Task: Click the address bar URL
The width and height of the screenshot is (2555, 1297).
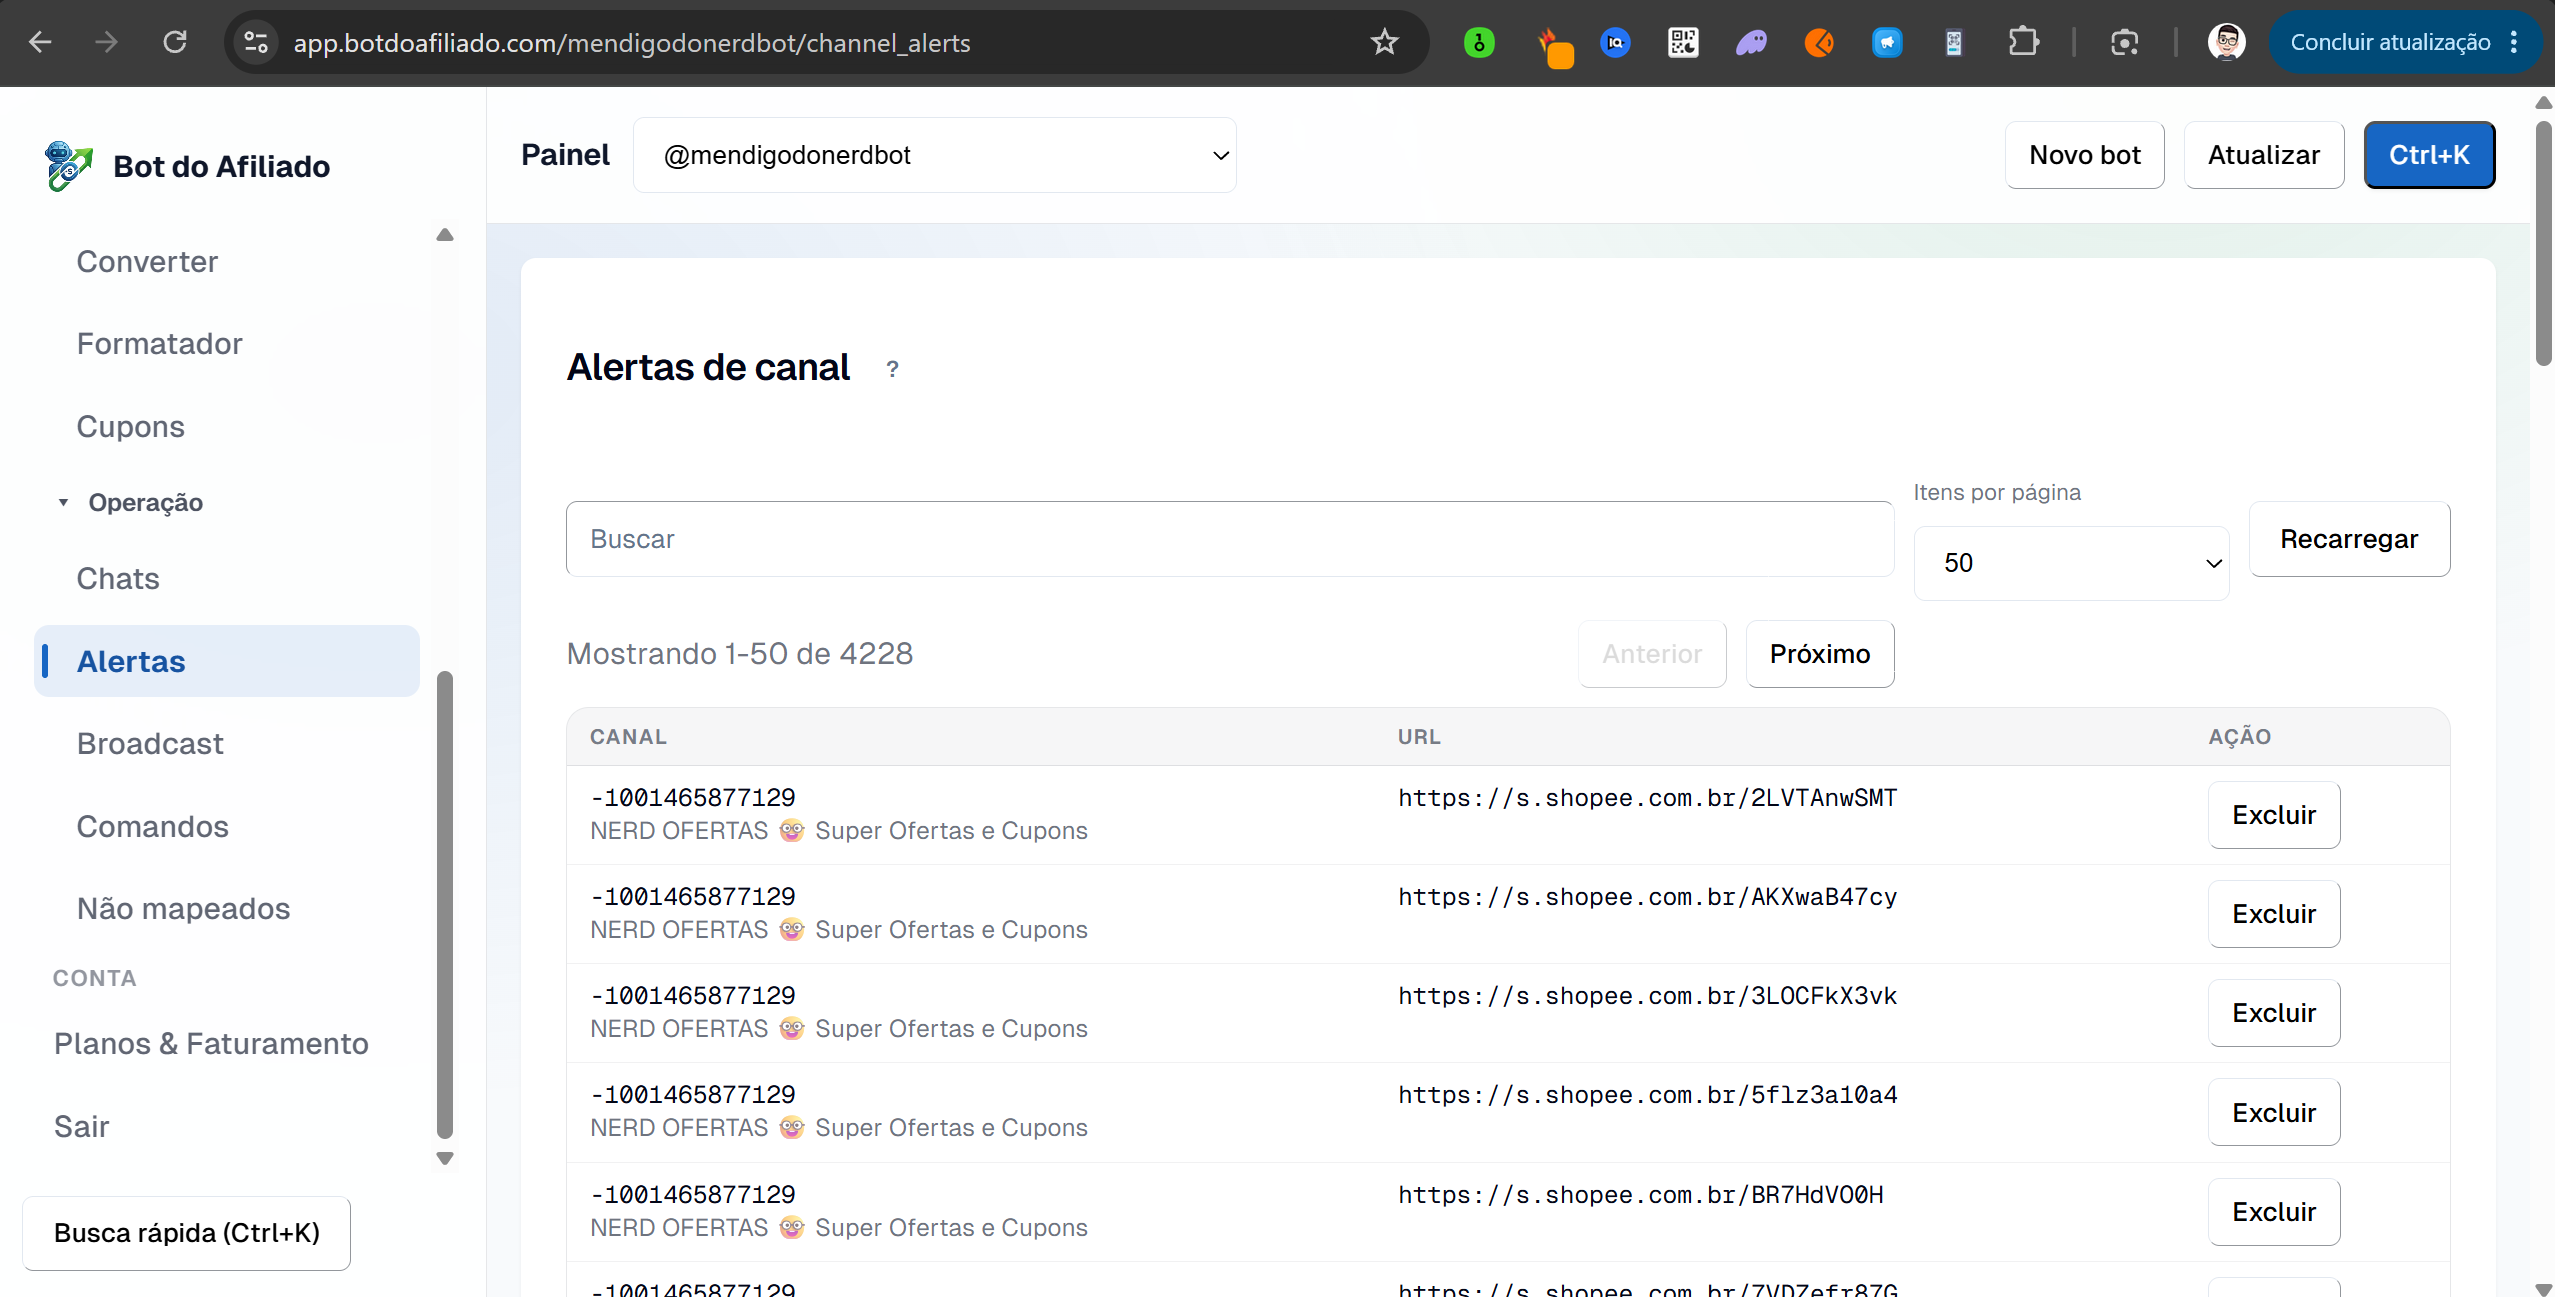Action: click(631, 43)
